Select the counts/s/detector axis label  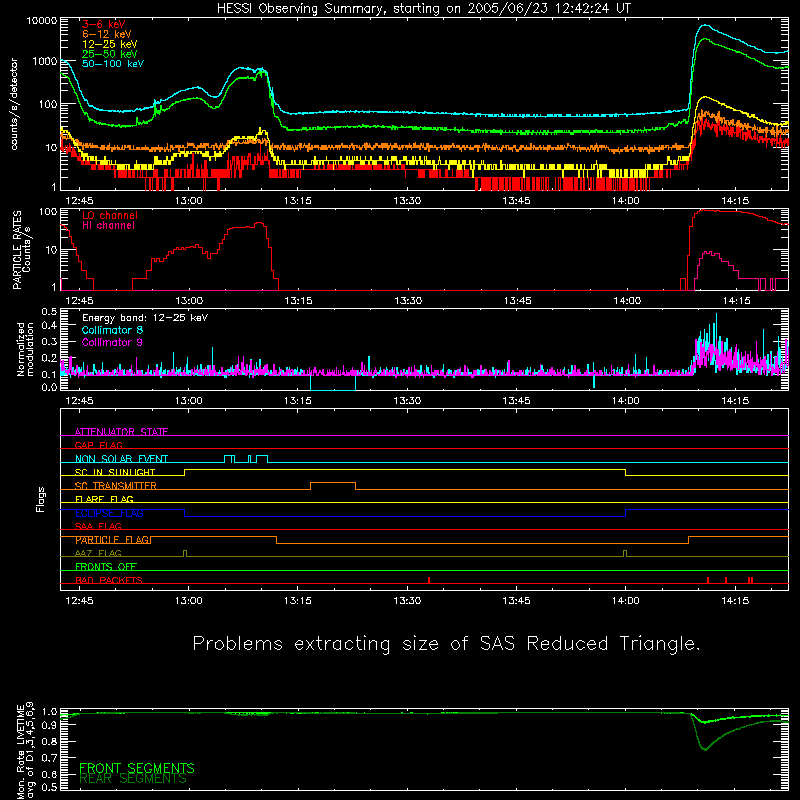[x=14, y=104]
